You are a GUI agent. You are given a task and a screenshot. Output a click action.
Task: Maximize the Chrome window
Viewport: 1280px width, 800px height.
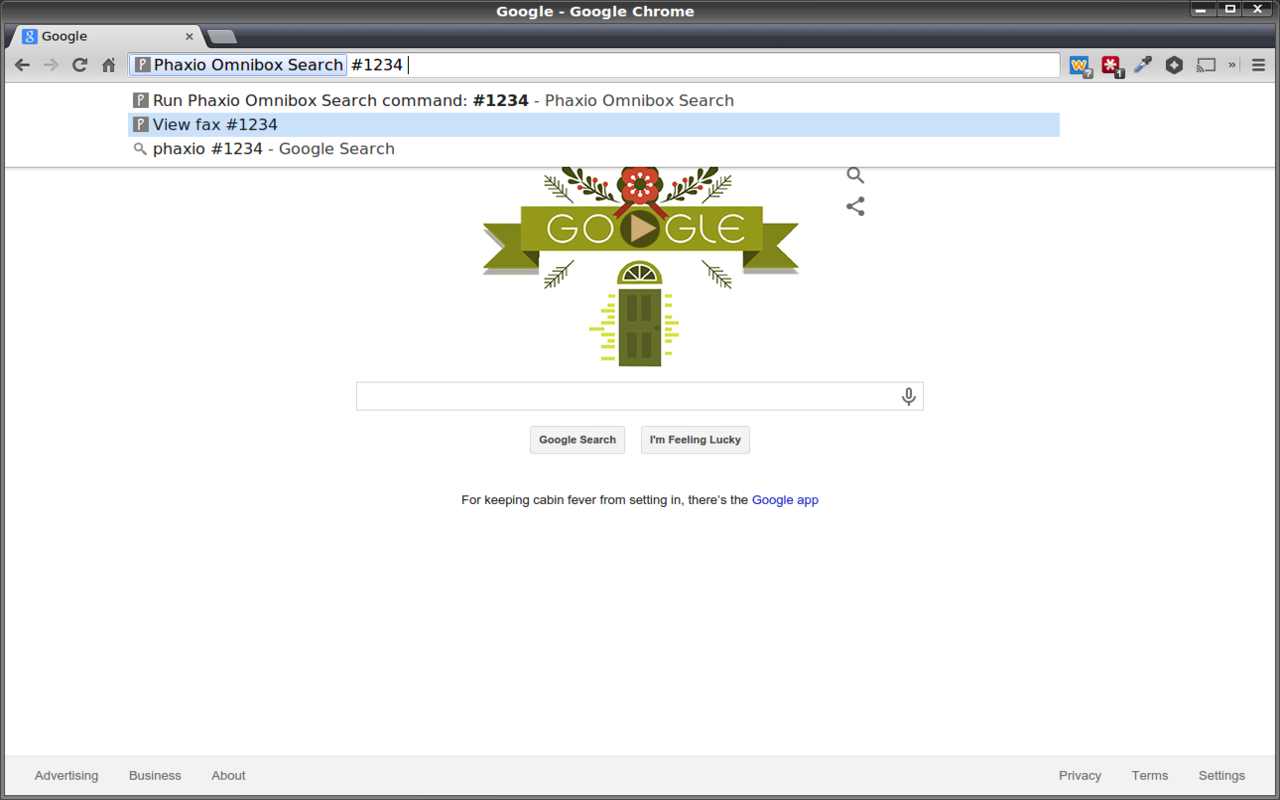click(x=1230, y=9)
